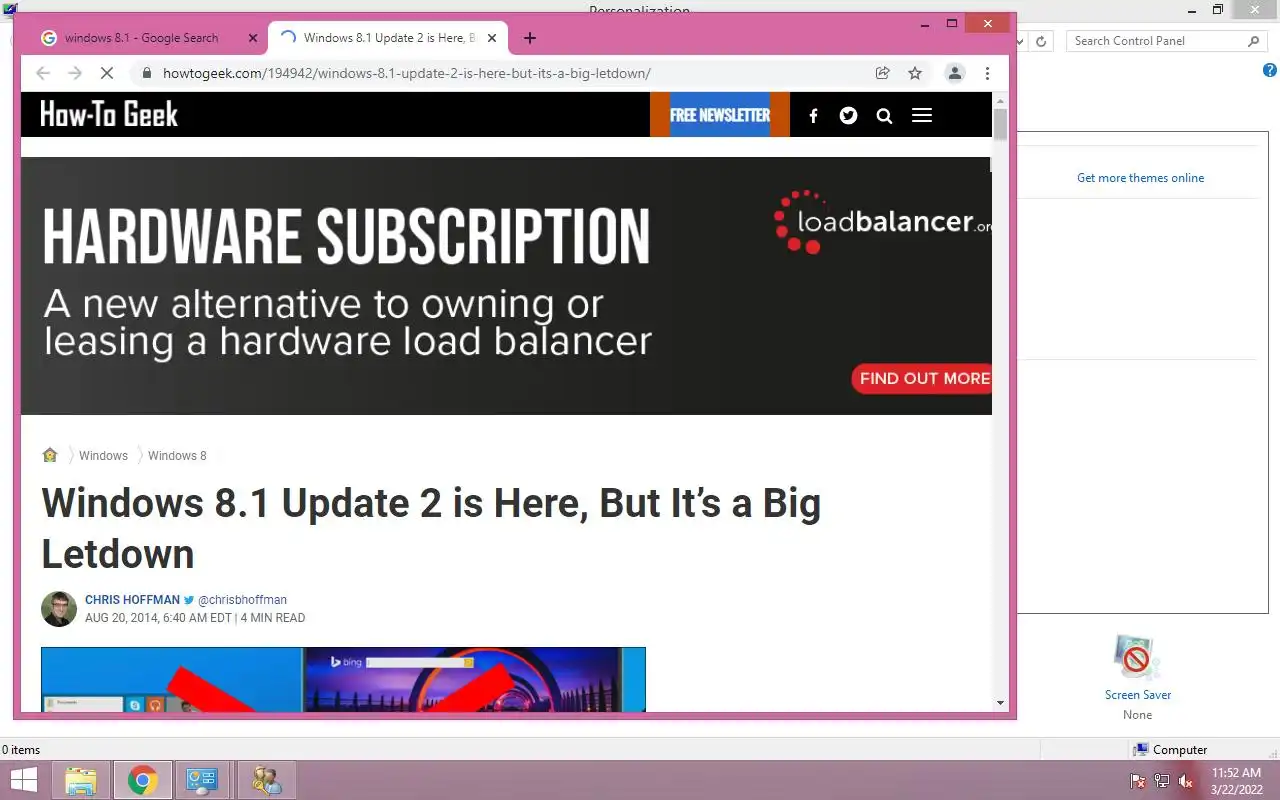Screen dimensions: 1280x800
Task: Click the Control Panel search magnifier
Action: pyautogui.click(x=1254, y=41)
